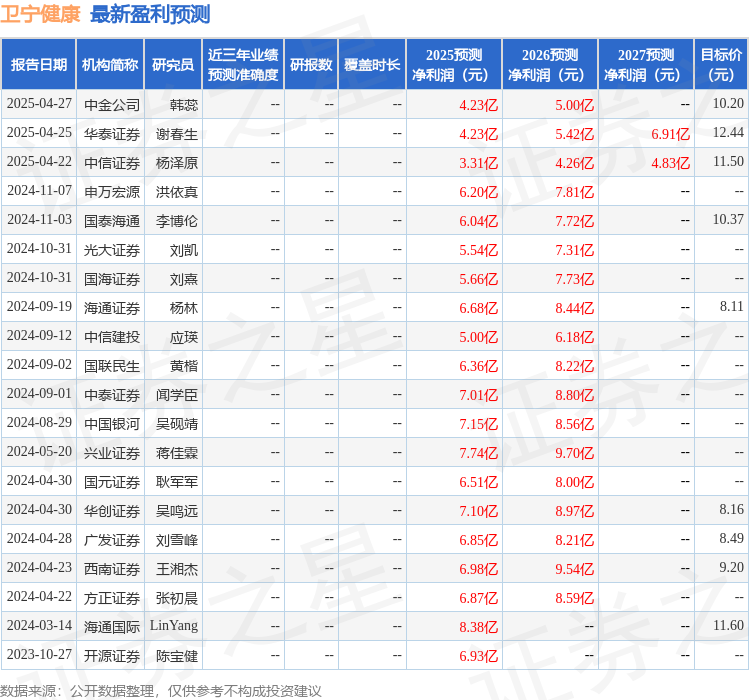Select institution 申万宏源

(112, 192)
